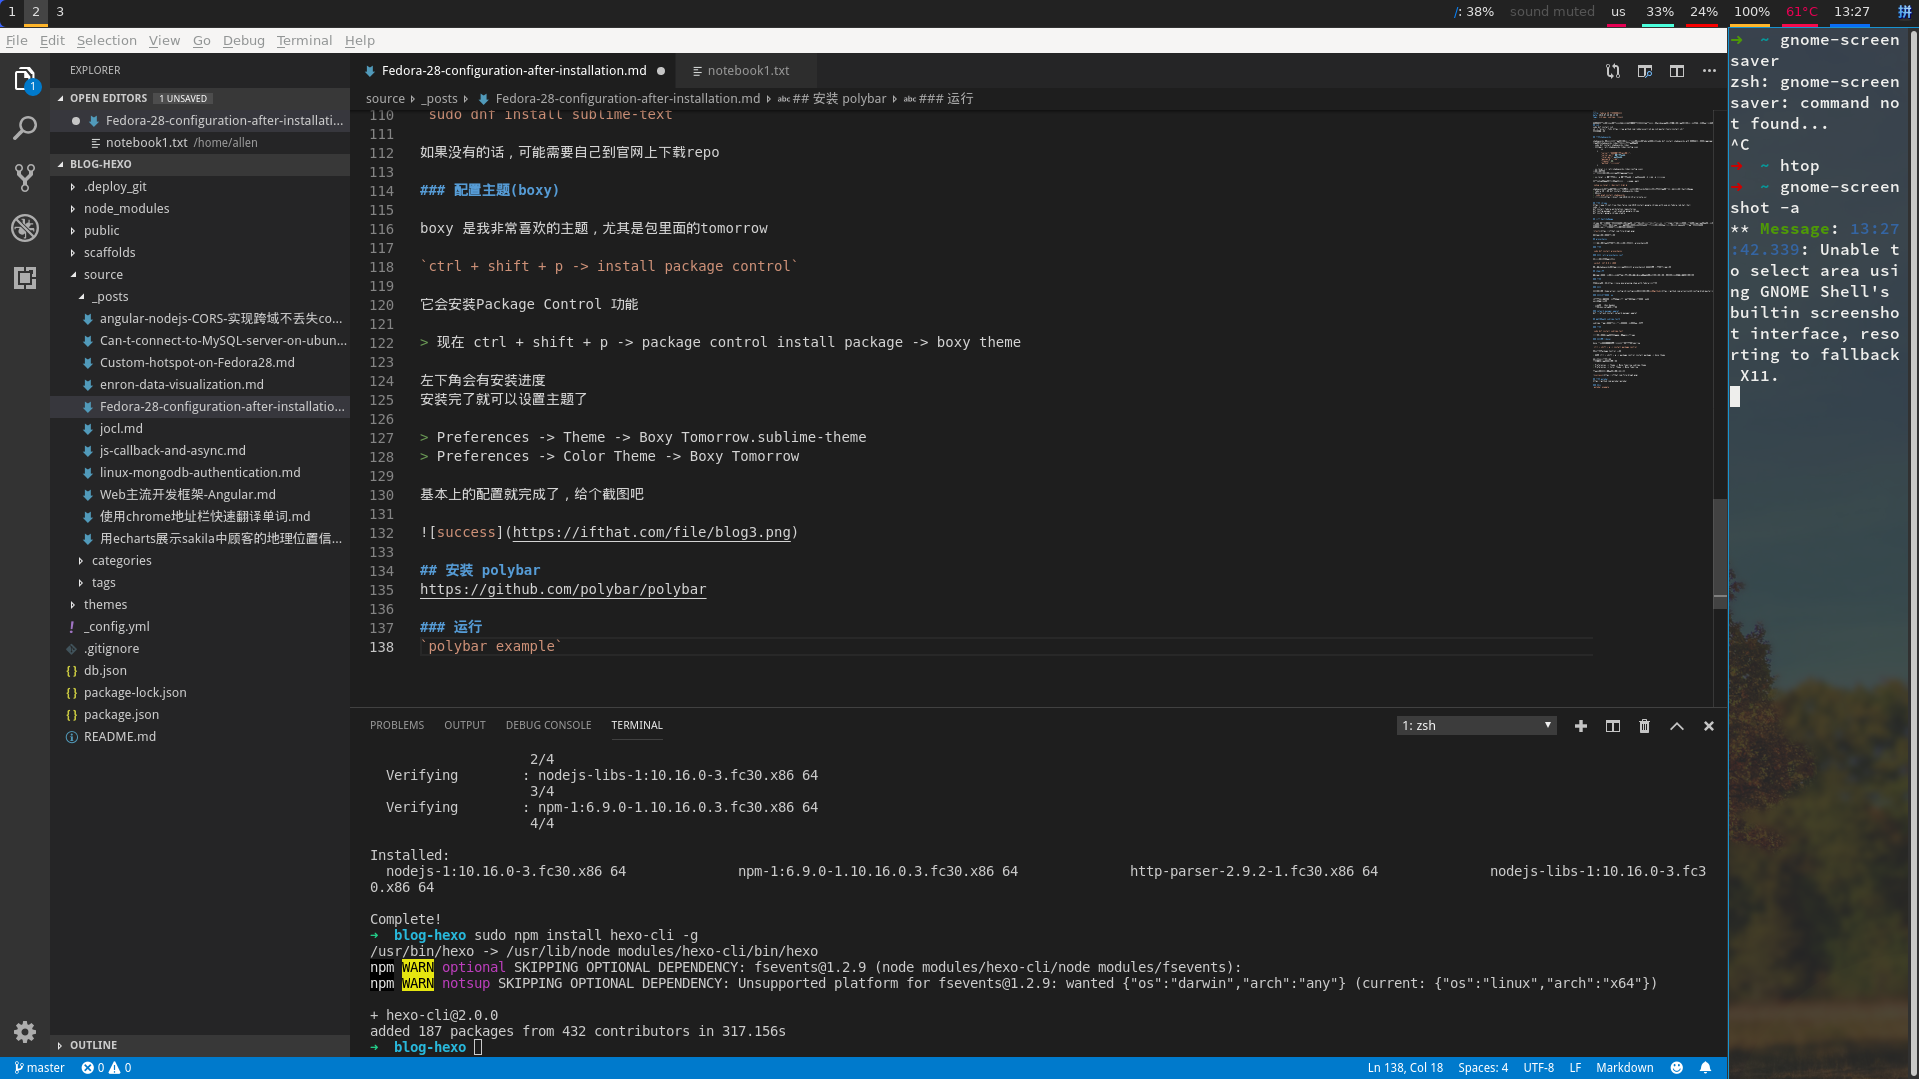Open markdown preview to the side

1645,71
